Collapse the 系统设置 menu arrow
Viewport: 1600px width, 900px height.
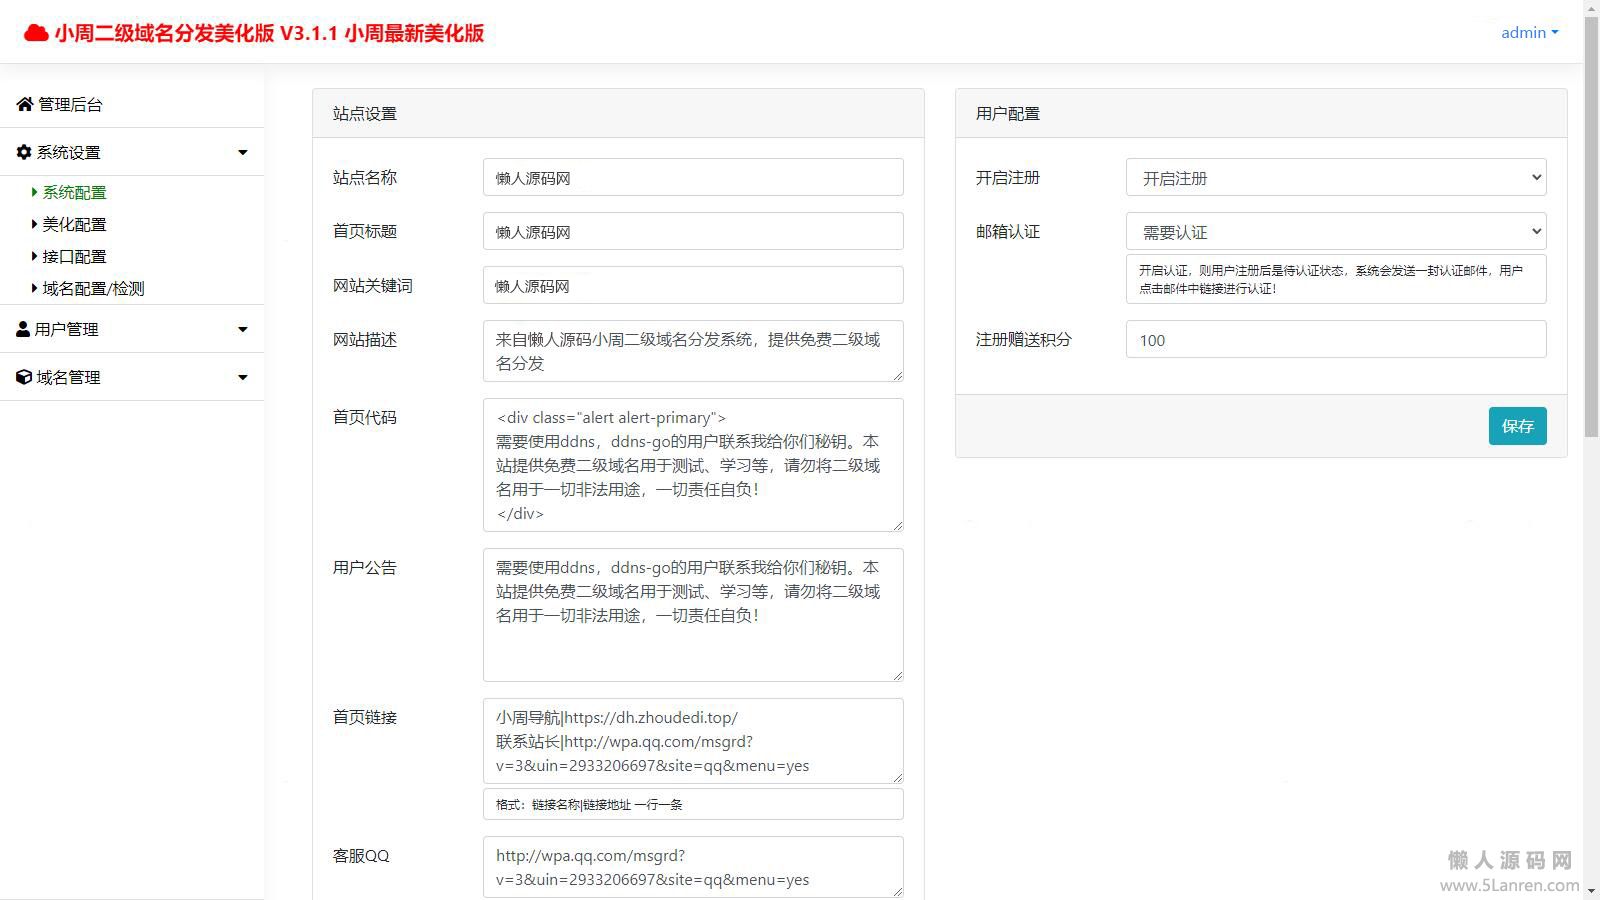point(242,152)
